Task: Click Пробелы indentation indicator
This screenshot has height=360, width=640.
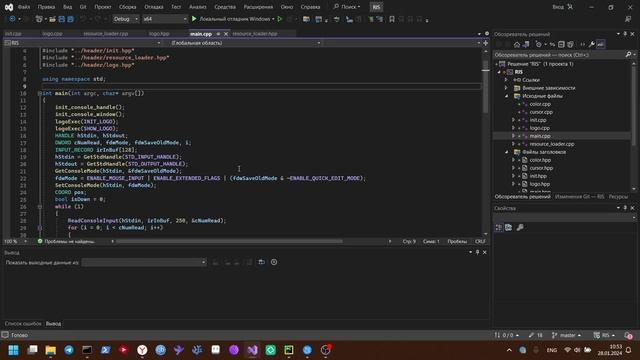Action: 457,241
